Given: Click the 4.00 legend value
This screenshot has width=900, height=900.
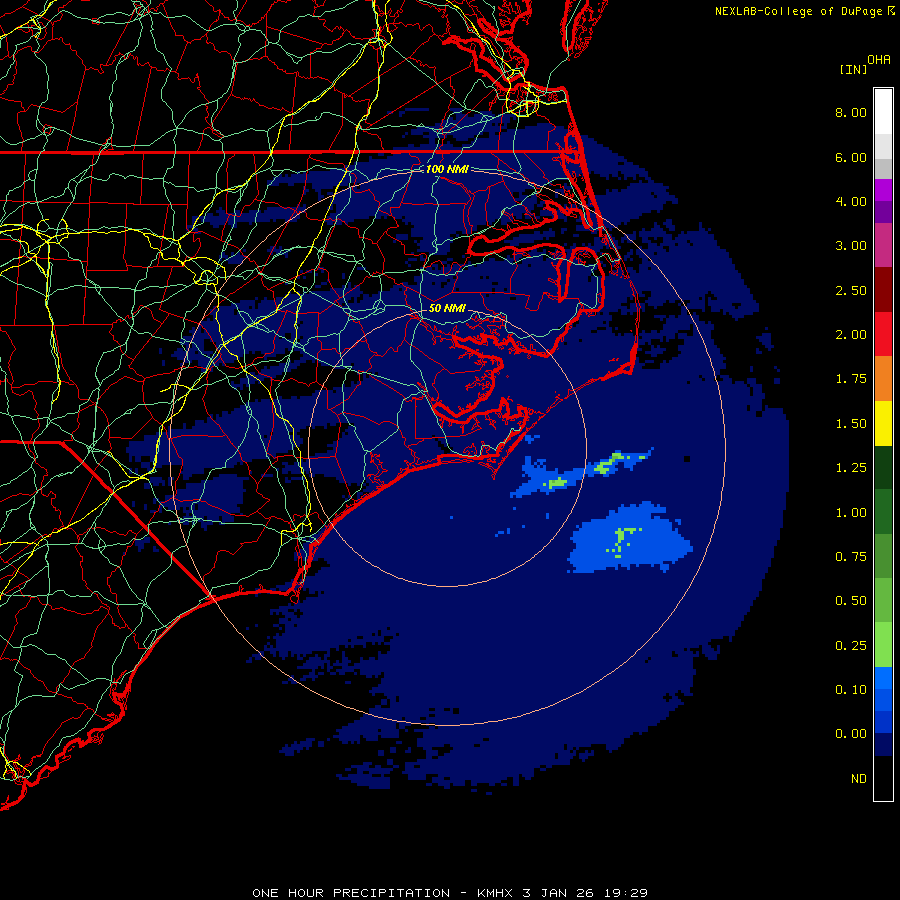Looking at the screenshot, I should click(851, 201).
